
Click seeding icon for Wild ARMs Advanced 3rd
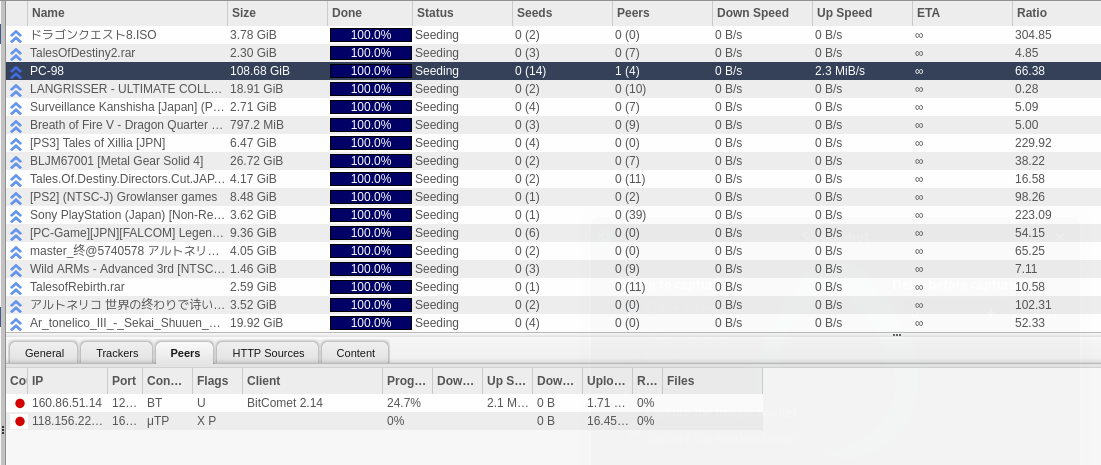16,269
